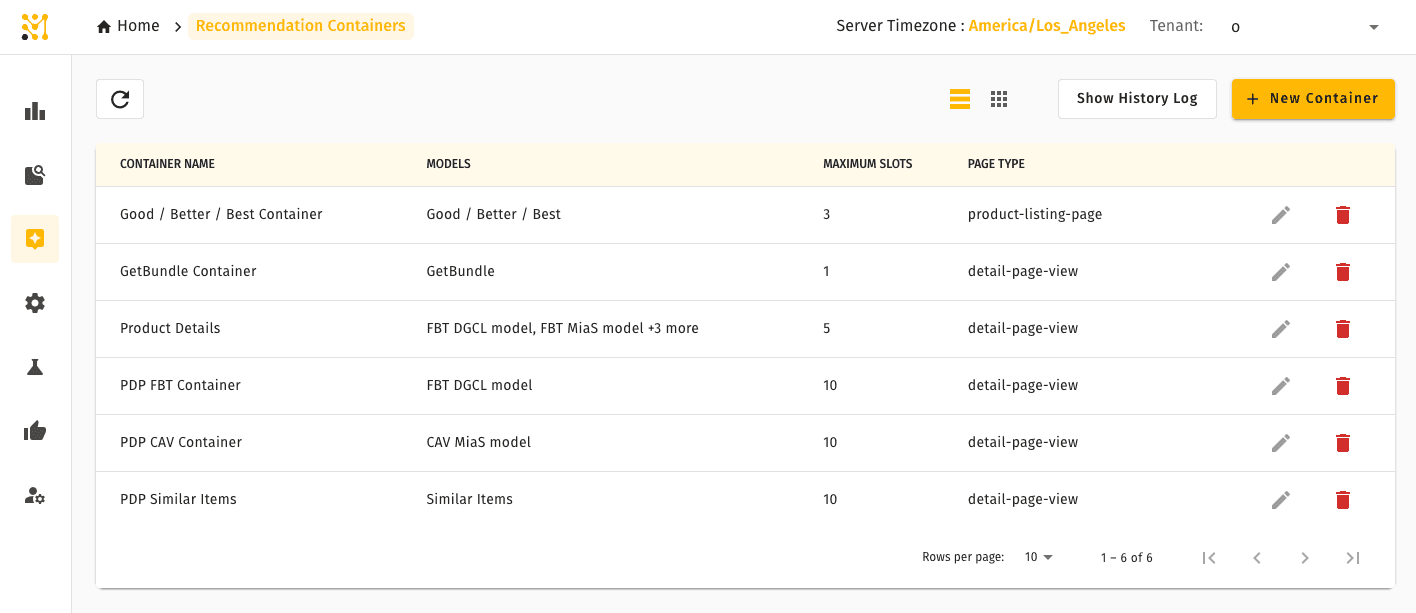Open the flask experiments sidebar icon
The height and width of the screenshot is (613, 1416).
(x=35, y=367)
